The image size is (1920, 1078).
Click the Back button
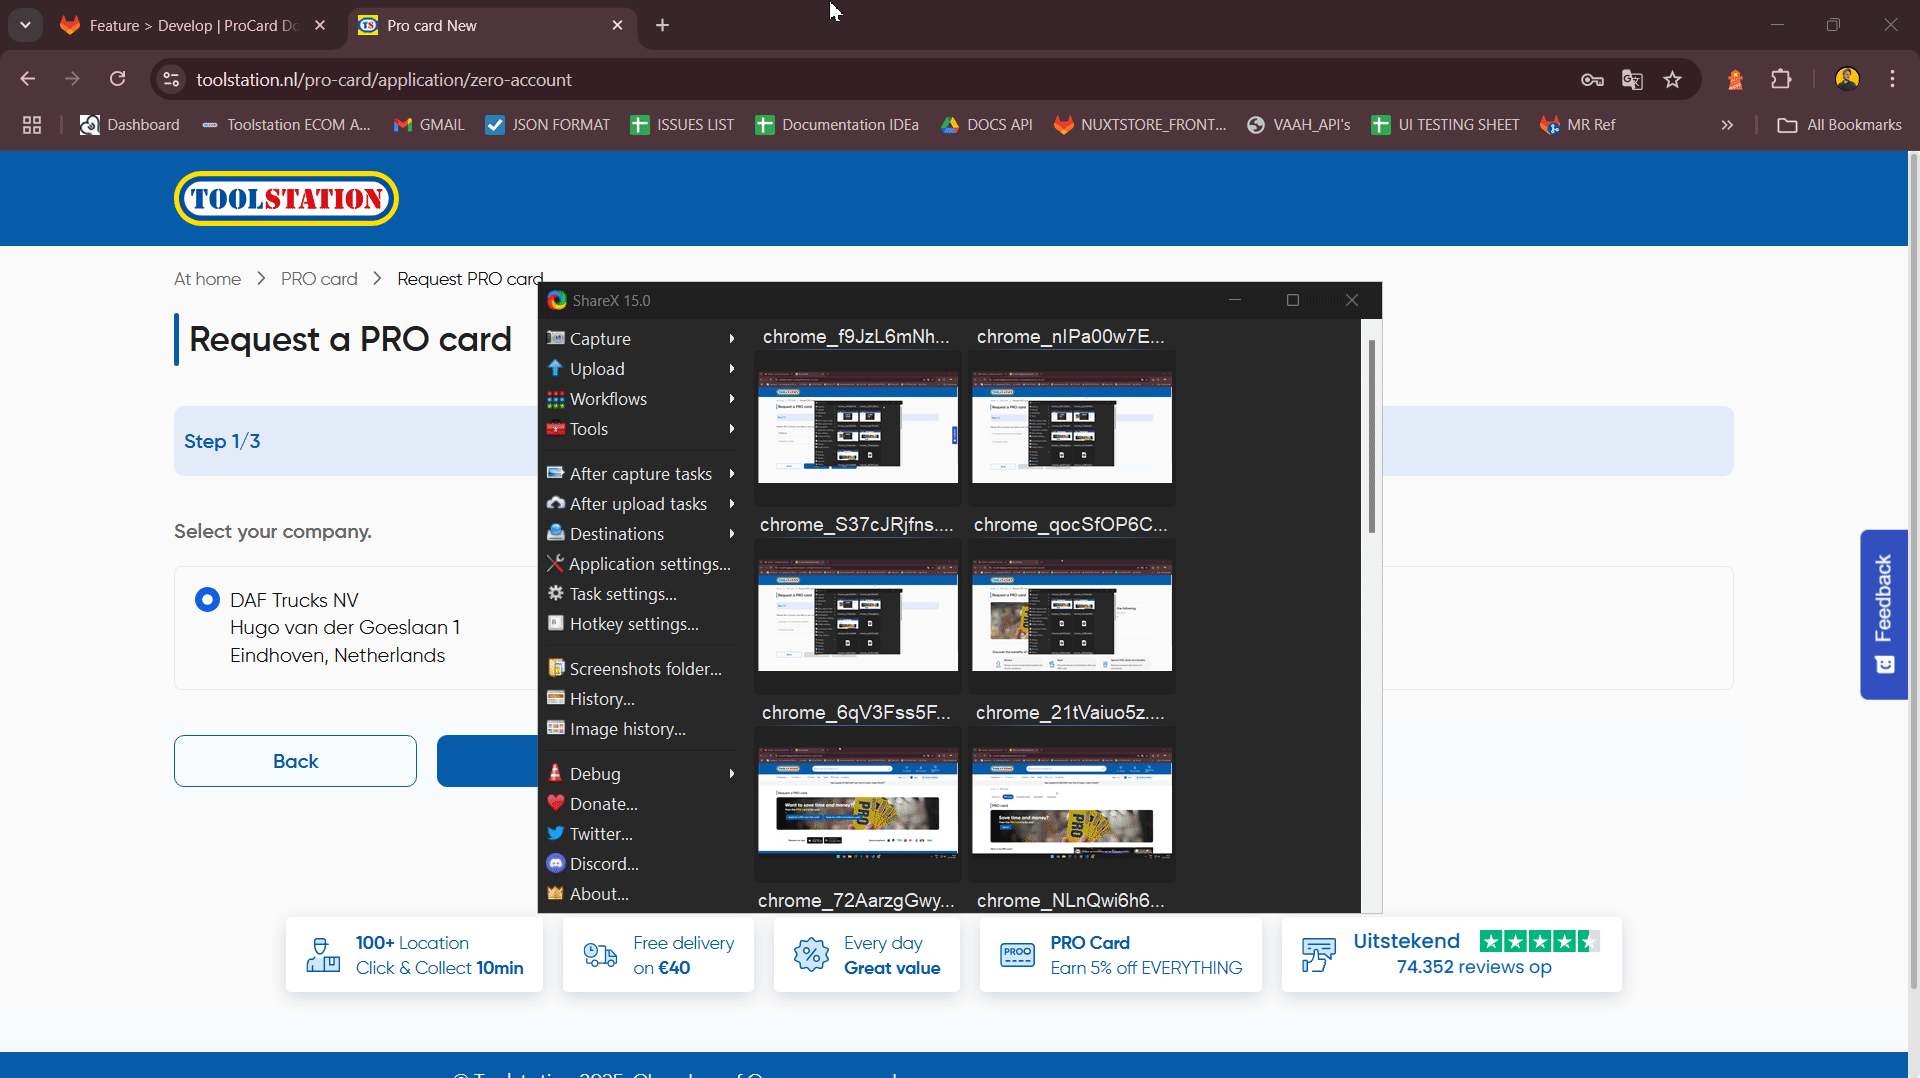pyautogui.click(x=295, y=761)
